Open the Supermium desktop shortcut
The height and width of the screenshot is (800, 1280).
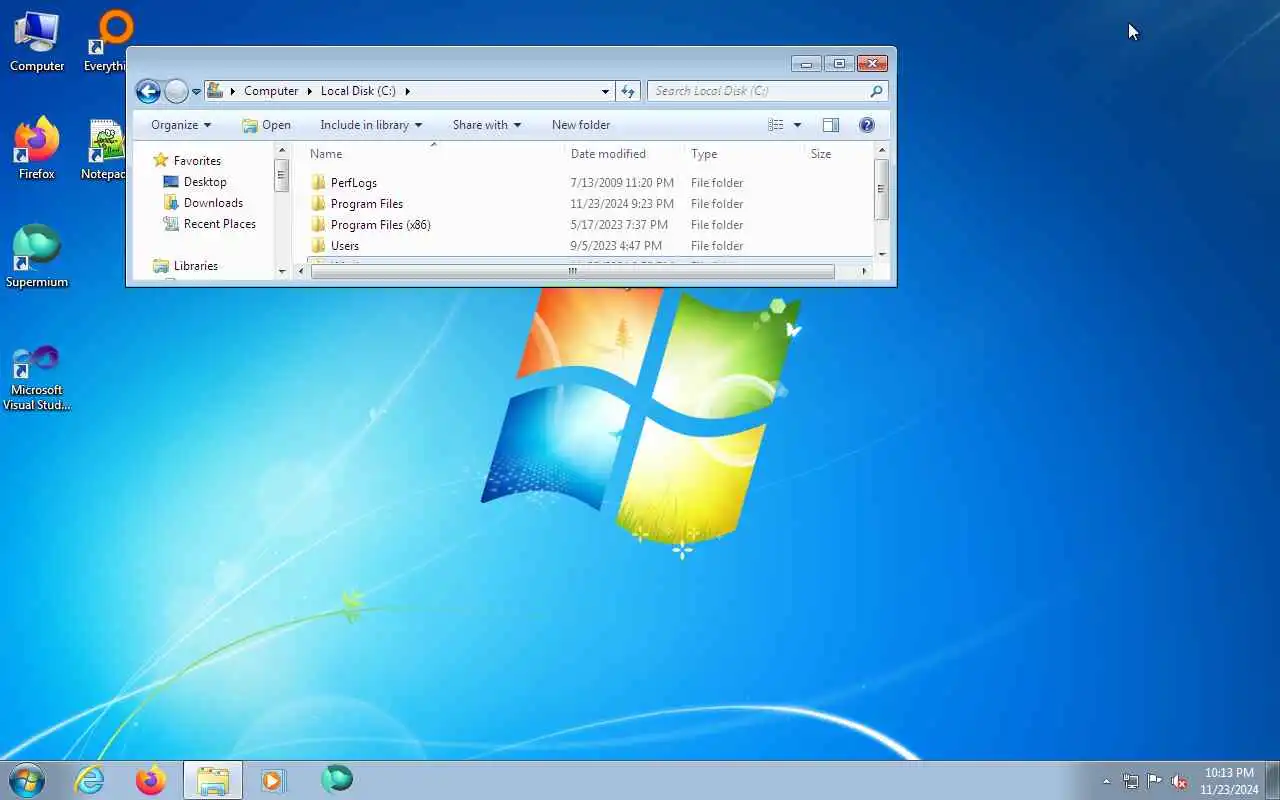point(37,257)
